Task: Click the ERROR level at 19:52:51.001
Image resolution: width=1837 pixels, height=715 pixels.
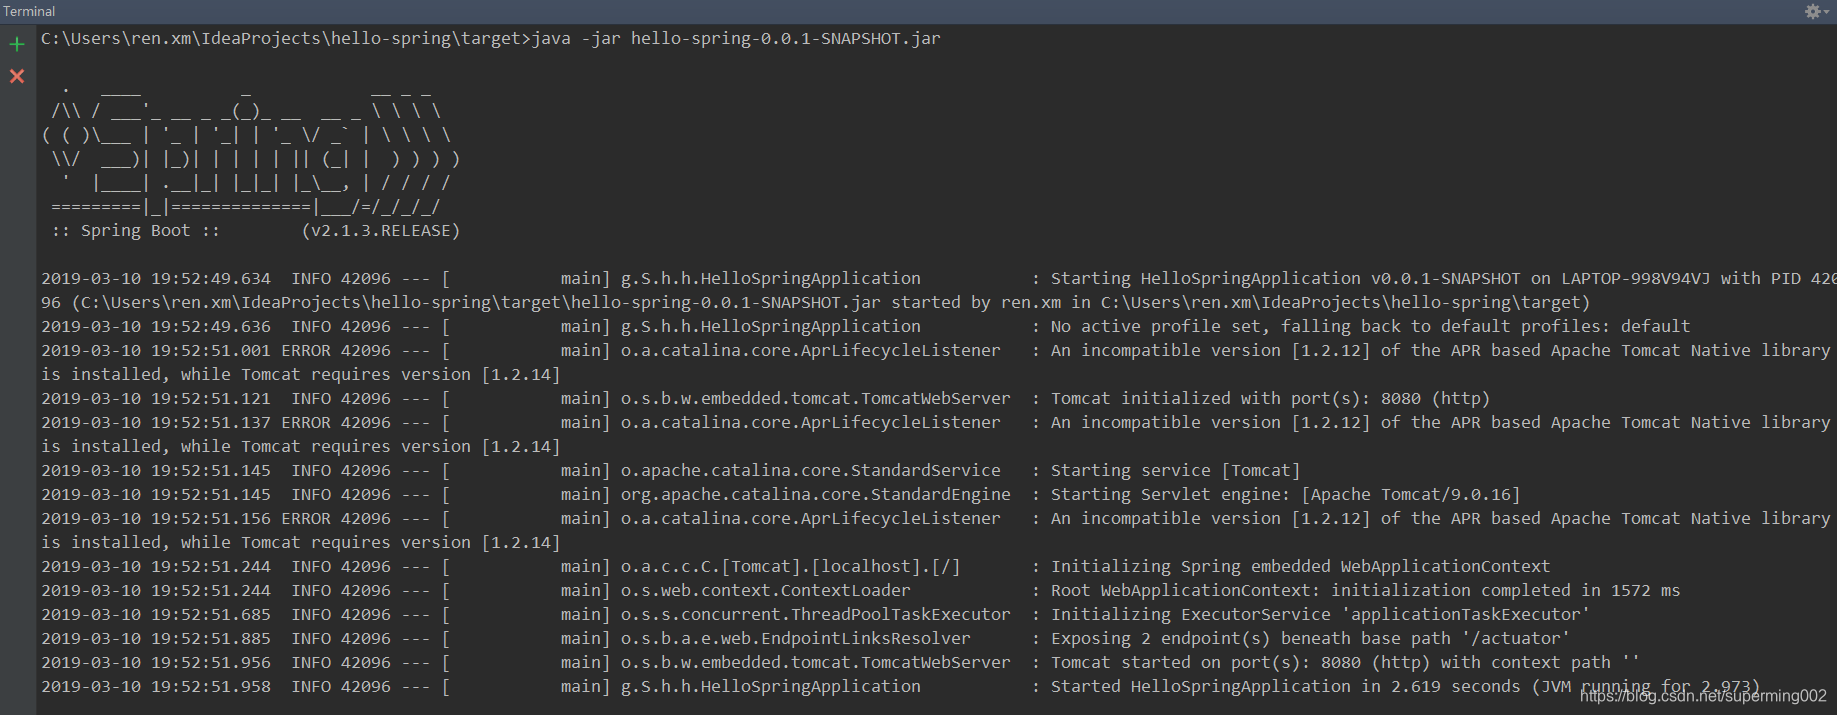Action: 306,351
